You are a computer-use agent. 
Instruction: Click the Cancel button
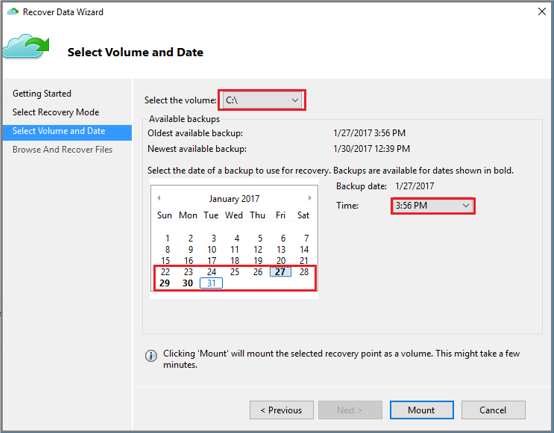point(493,410)
